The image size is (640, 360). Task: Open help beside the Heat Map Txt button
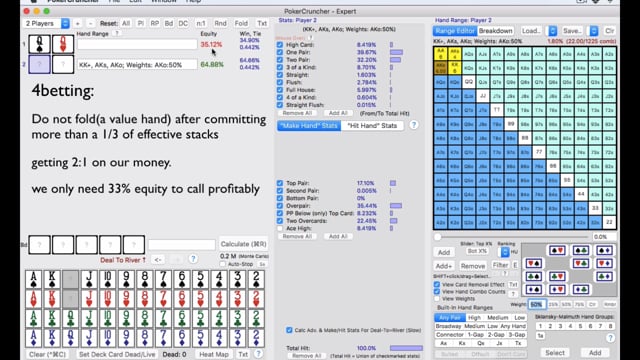point(258,354)
